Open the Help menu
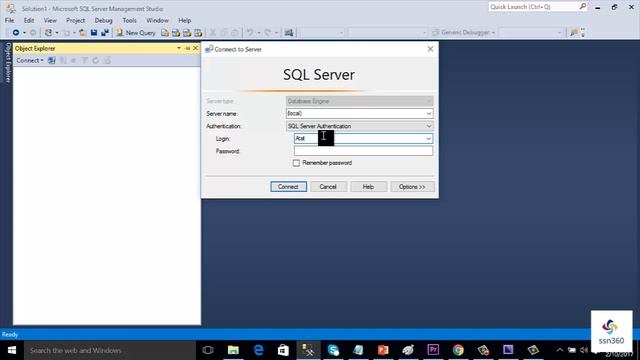Viewport: 640px width, 360px height. point(184,20)
